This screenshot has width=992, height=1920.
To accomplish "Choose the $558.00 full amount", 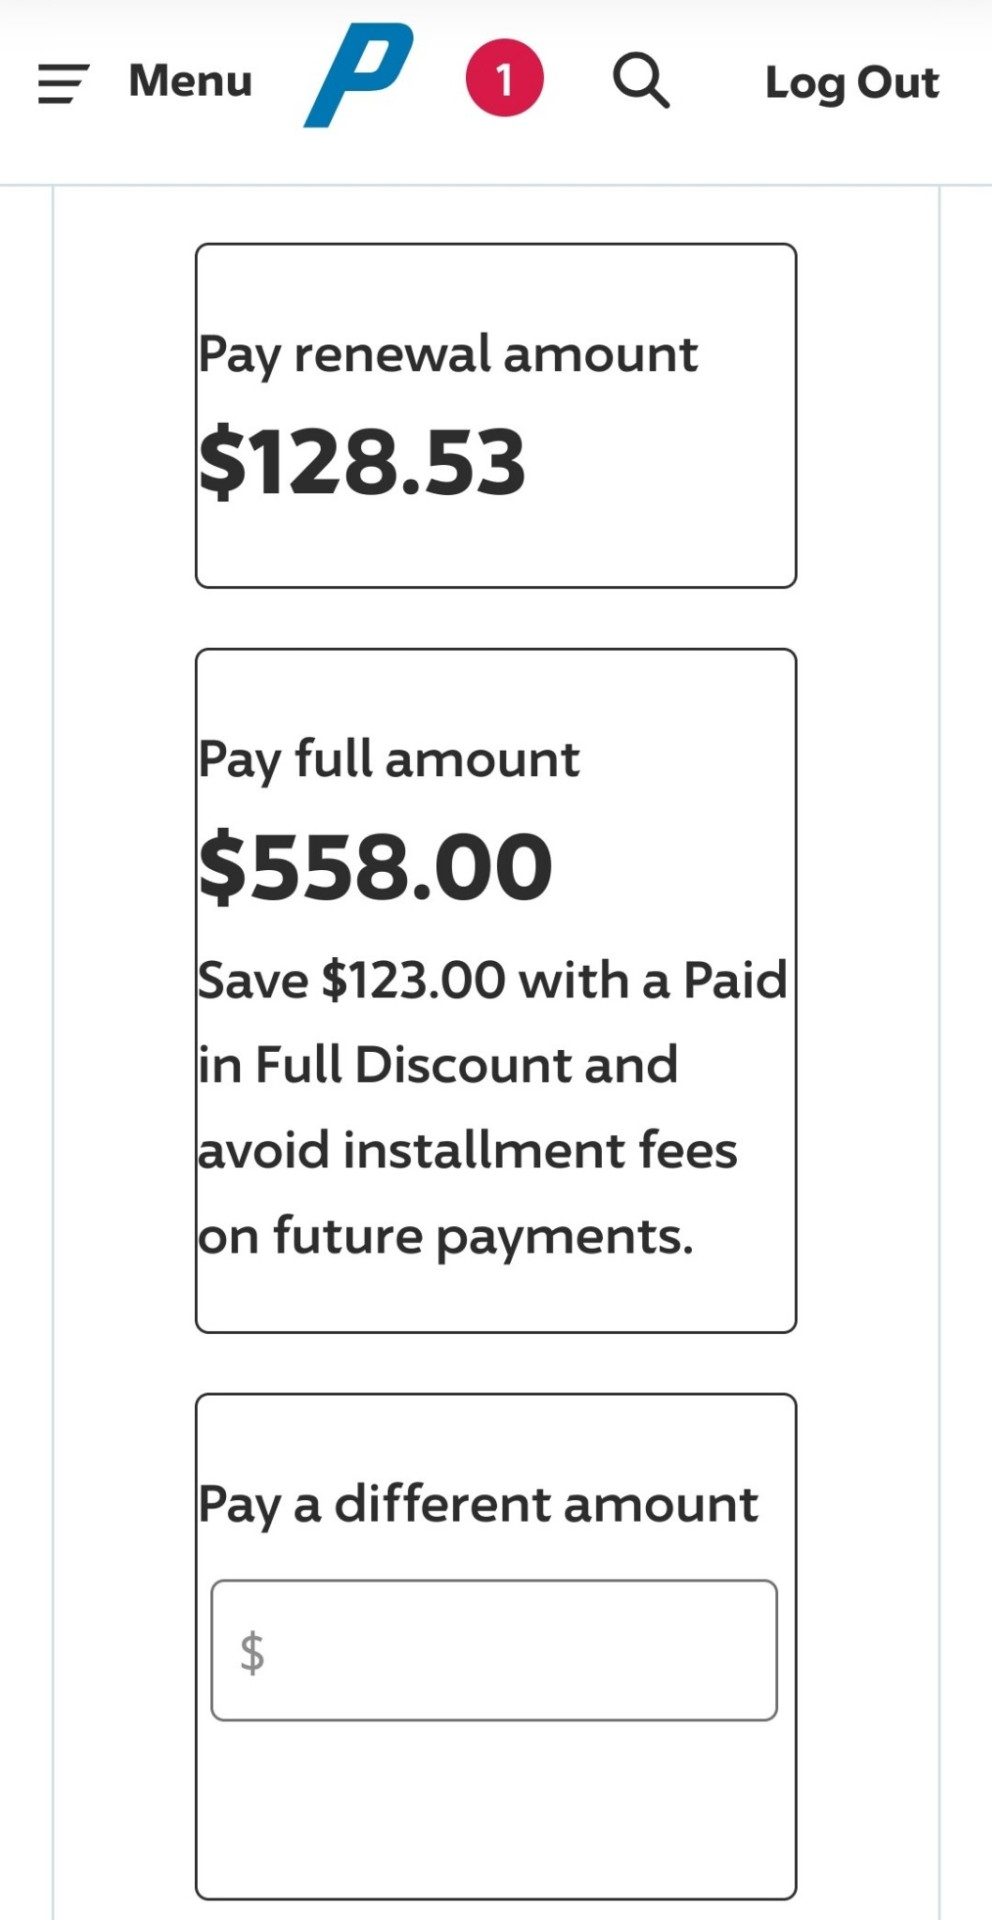I will [x=375, y=866].
